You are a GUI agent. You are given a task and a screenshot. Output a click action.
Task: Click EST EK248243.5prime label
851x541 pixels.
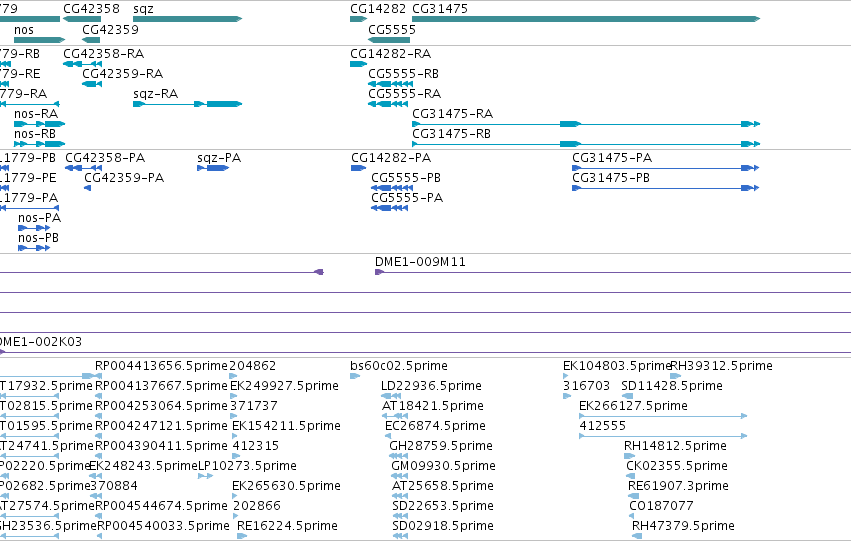[143, 466]
